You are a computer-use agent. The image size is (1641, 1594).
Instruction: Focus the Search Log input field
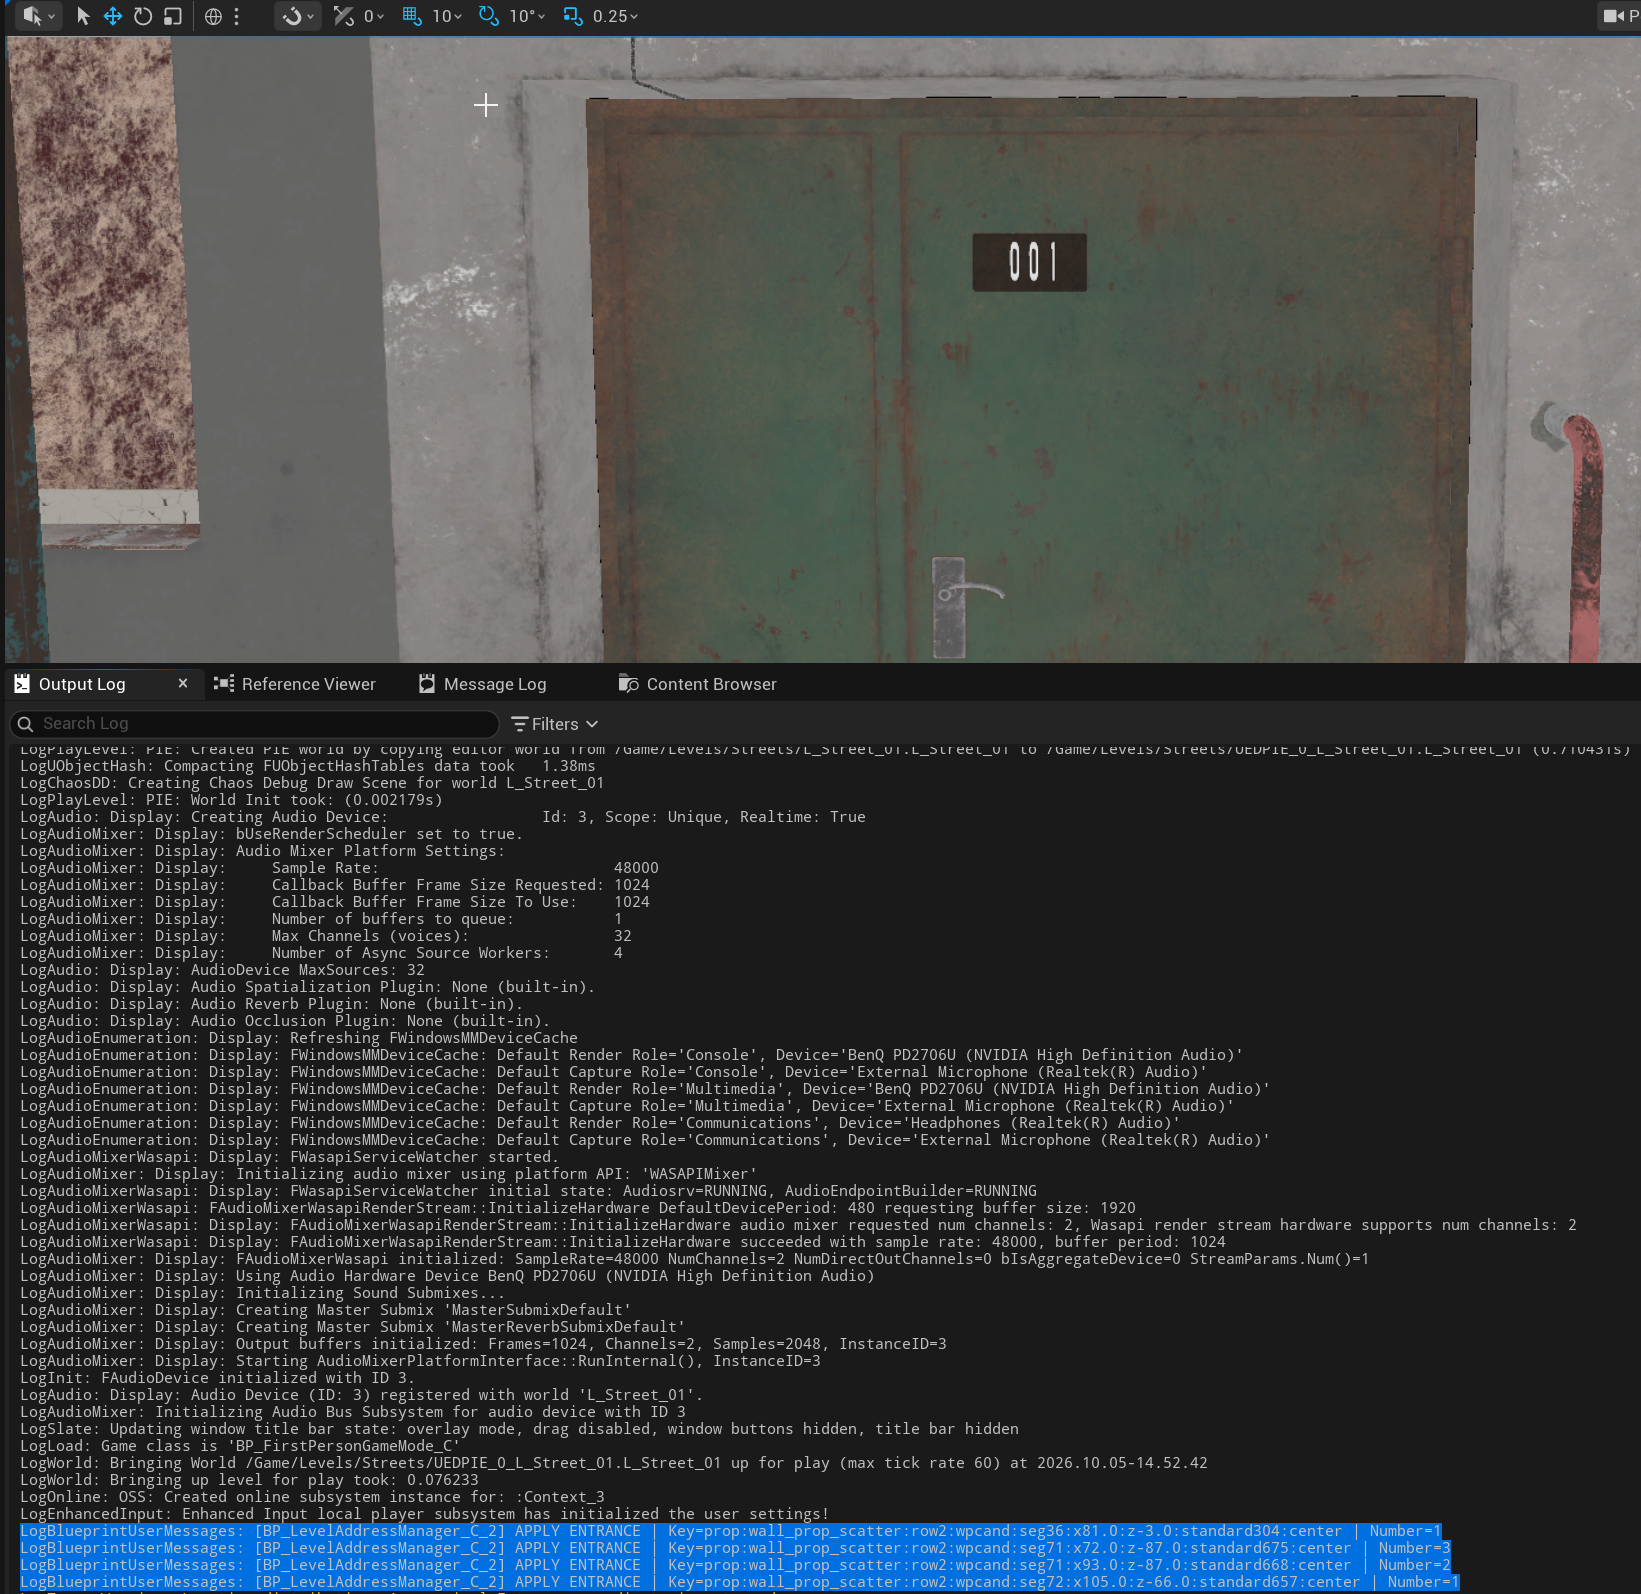coord(254,723)
